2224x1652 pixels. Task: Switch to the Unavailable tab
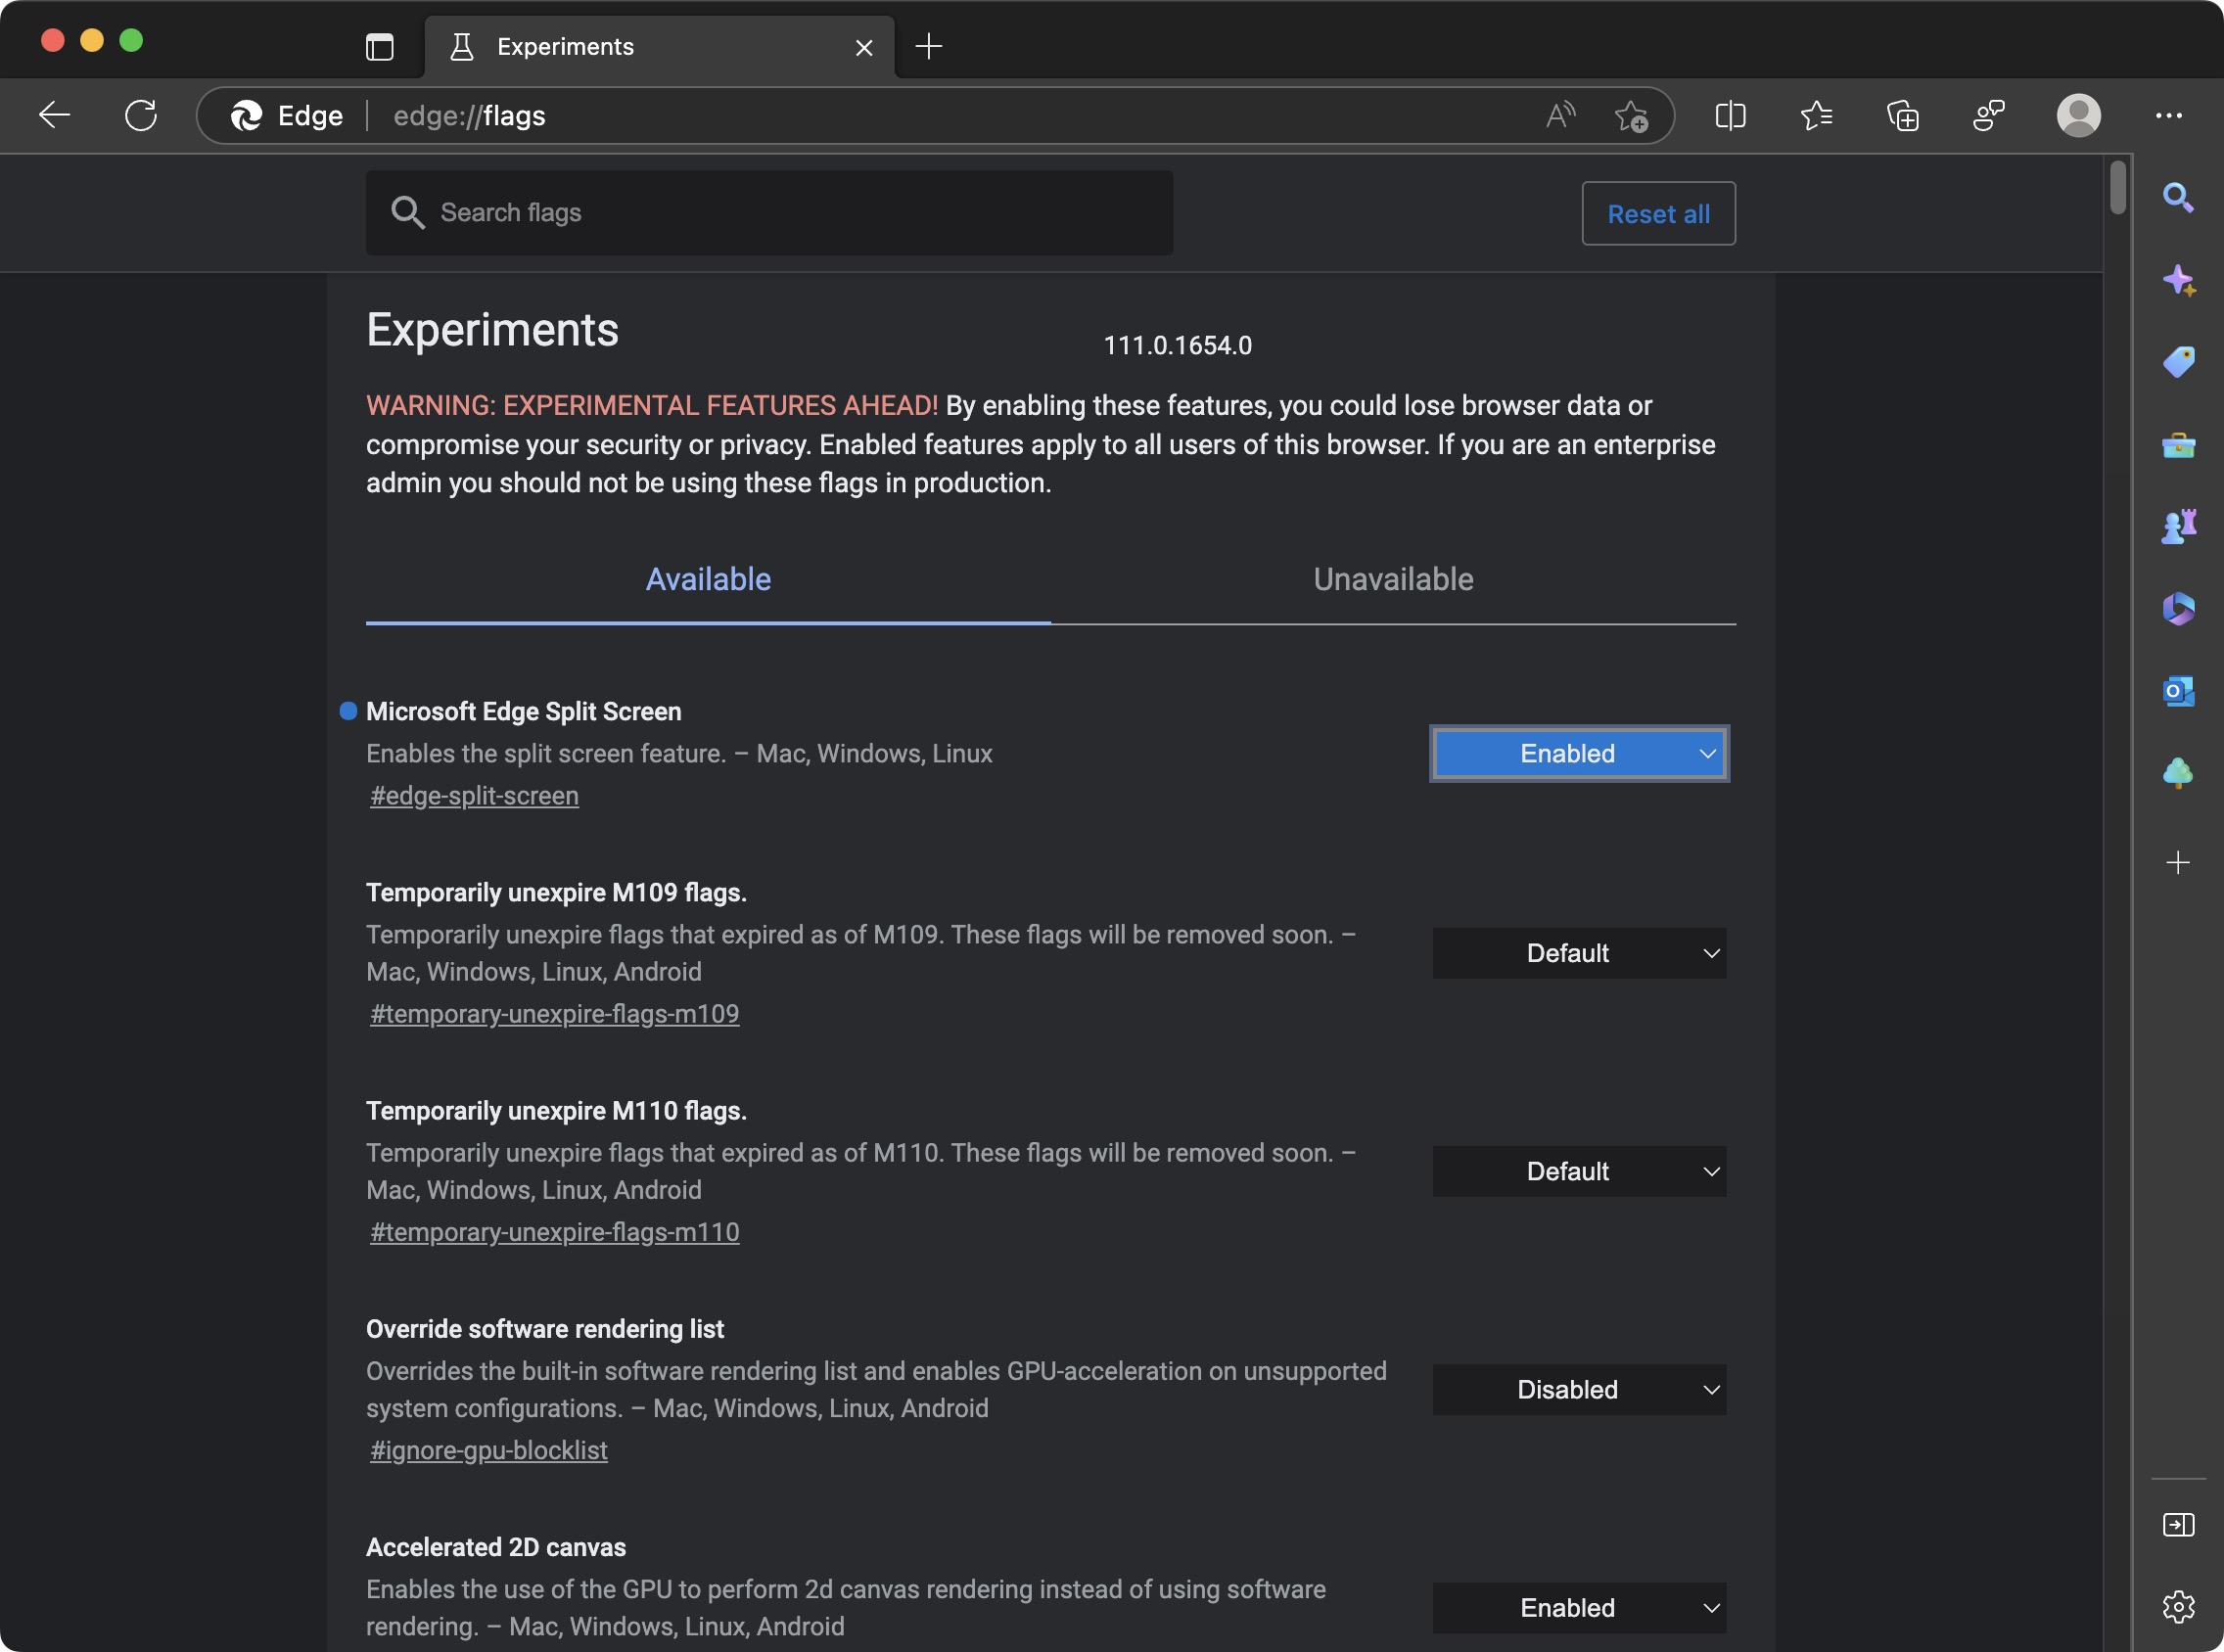pyautogui.click(x=1393, y=580)
